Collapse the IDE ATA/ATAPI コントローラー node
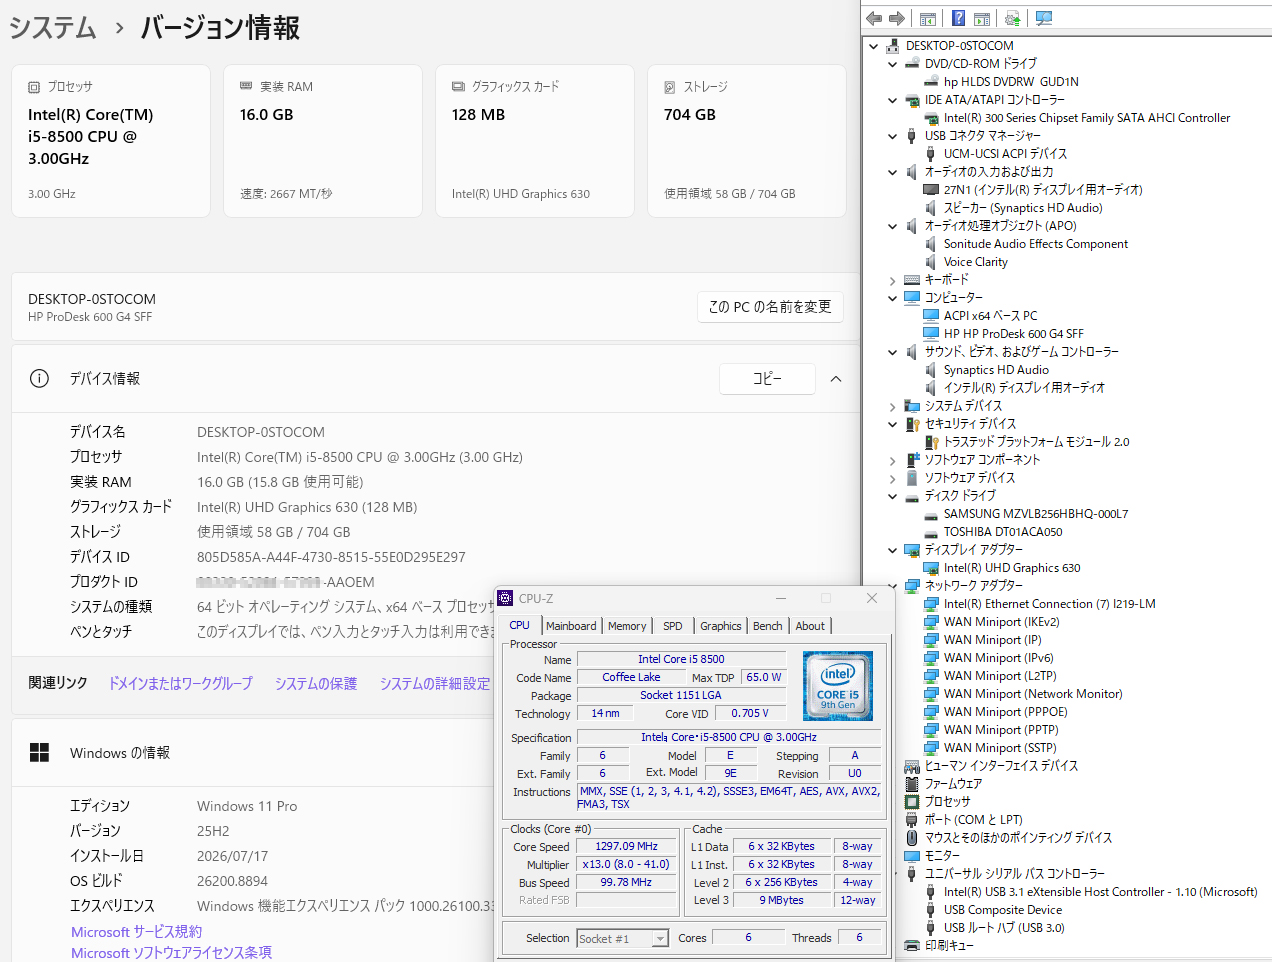1272x962 pixels. click(893, 100)
